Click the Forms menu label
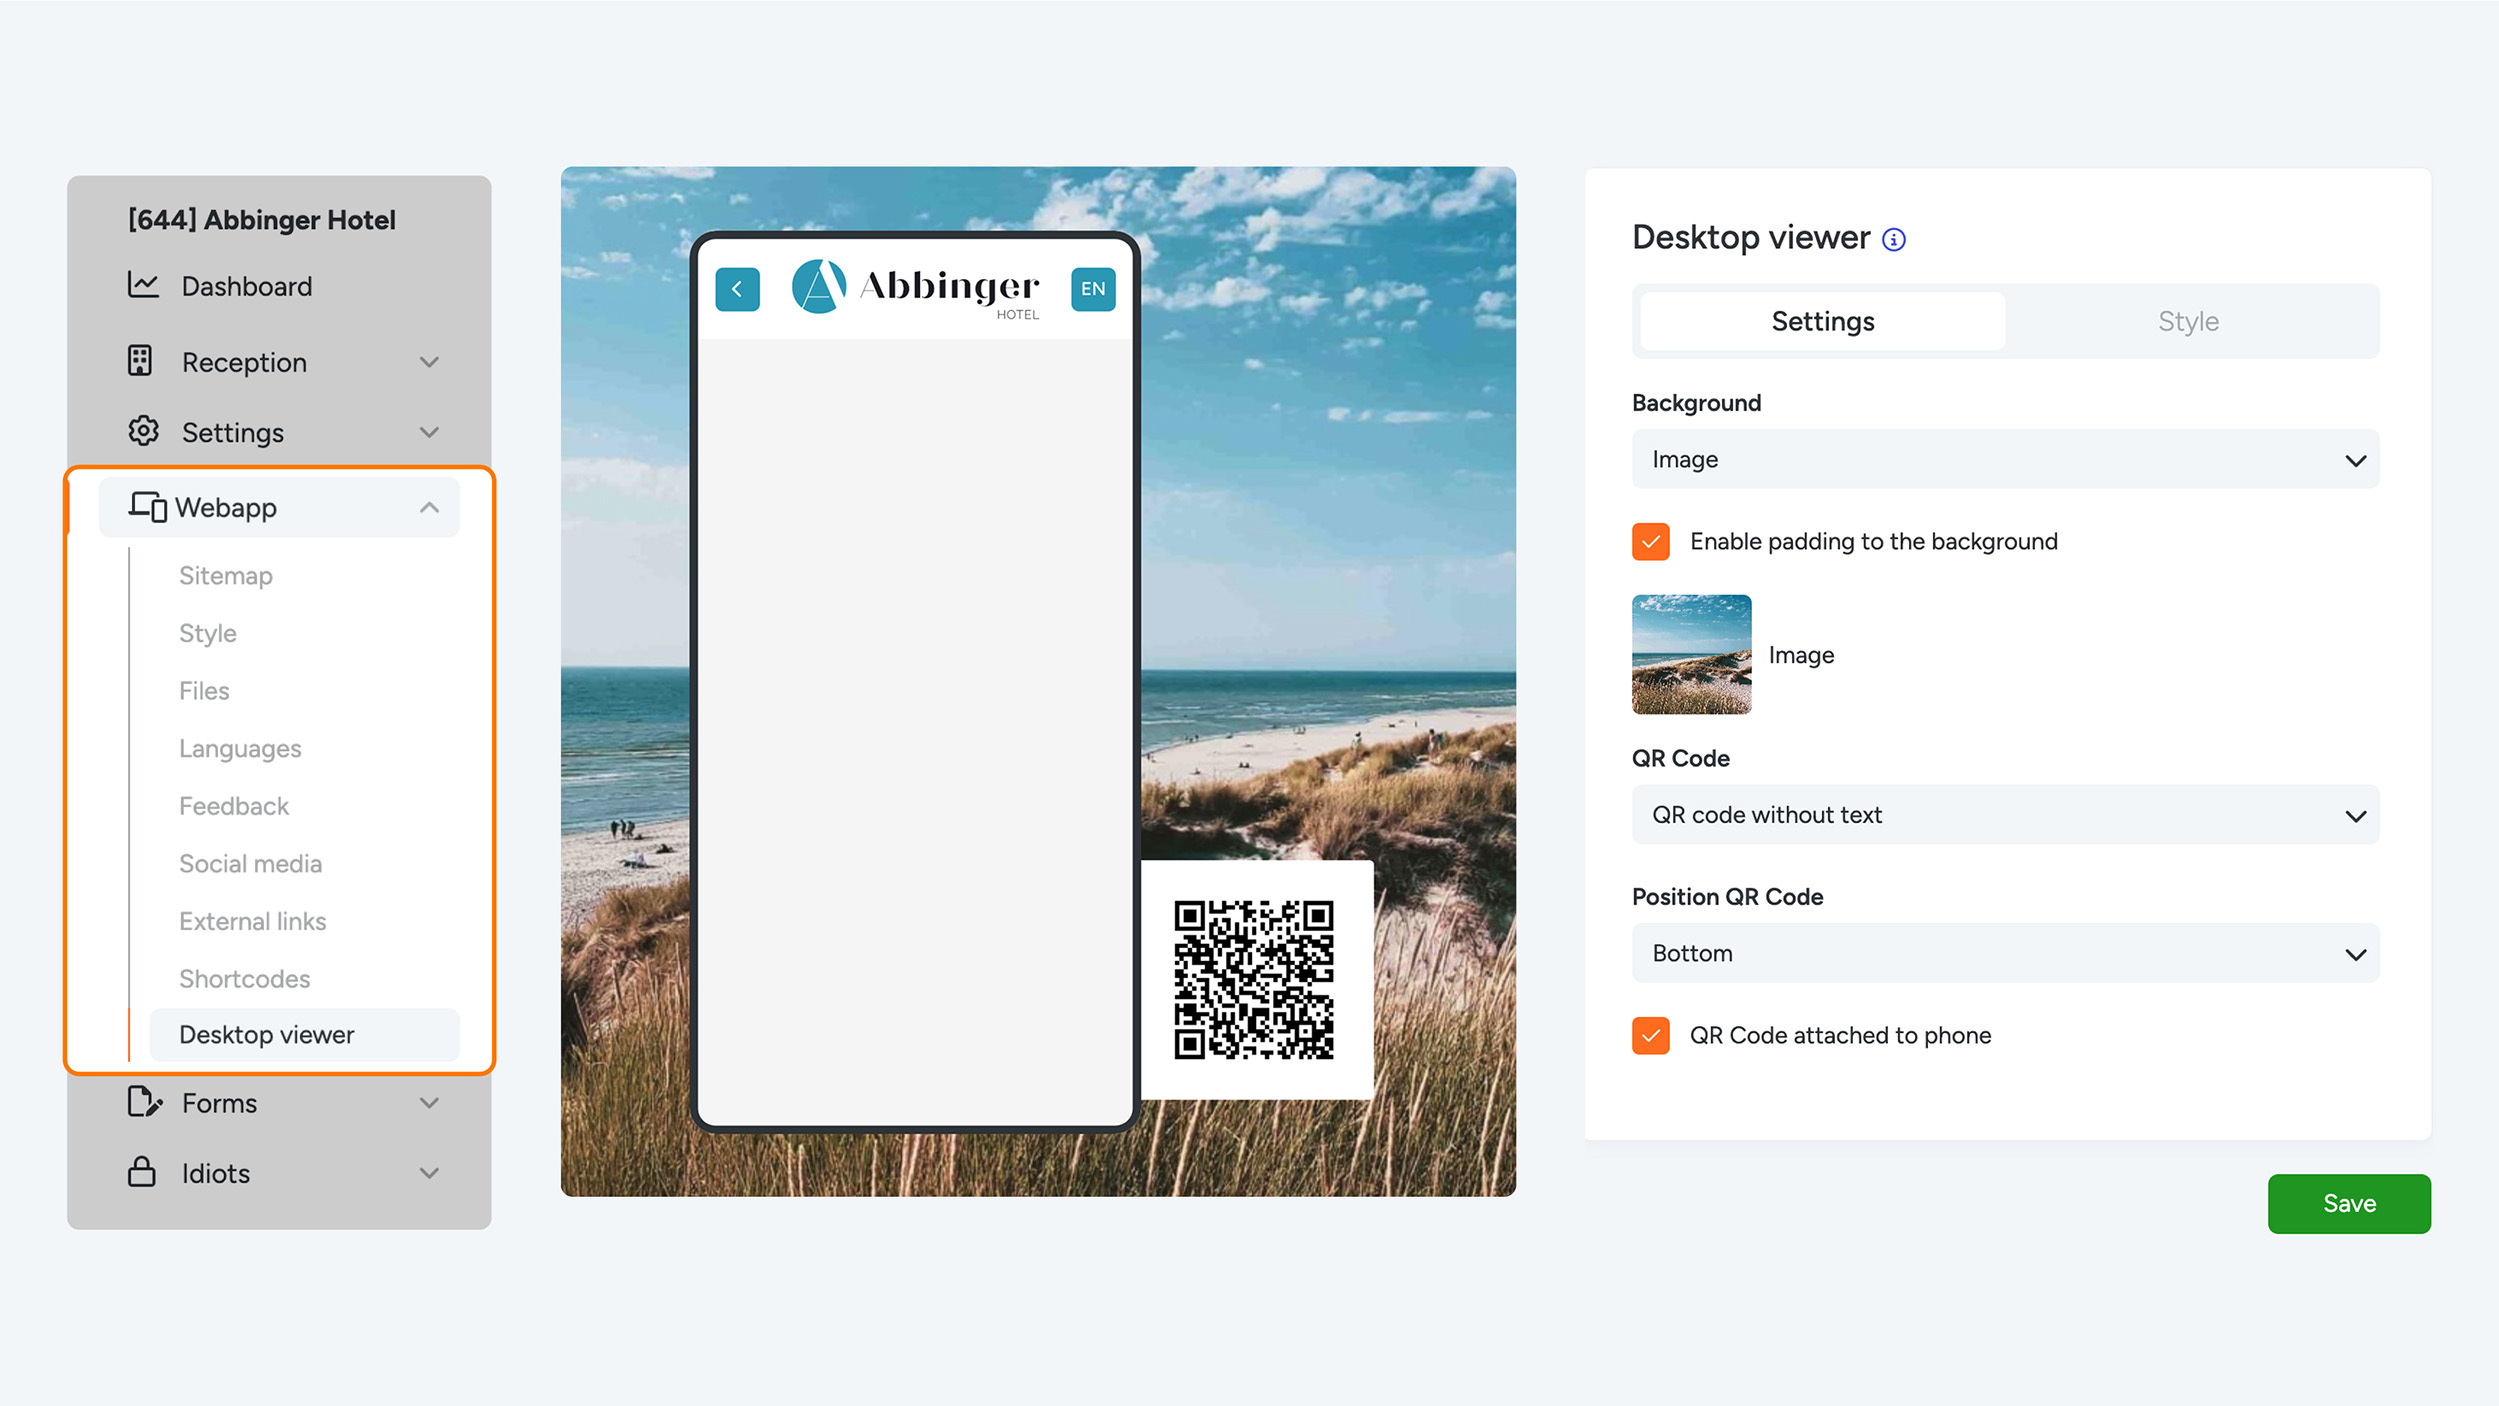Image resolution: width=2499 pixels, height=1406 pixels. [219, 1103]
